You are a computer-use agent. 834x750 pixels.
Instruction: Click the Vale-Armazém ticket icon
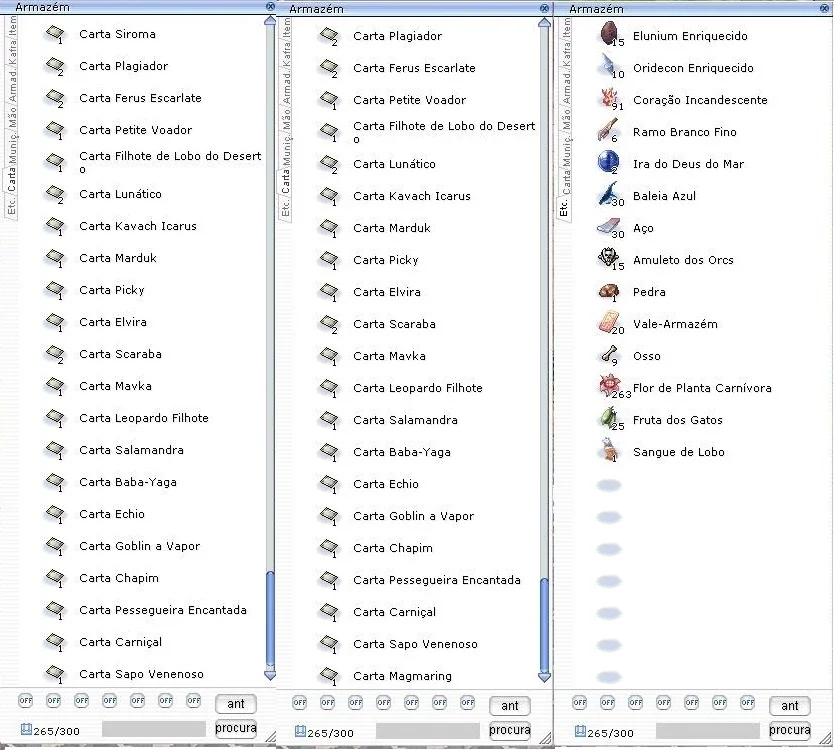tap(608, 322)
